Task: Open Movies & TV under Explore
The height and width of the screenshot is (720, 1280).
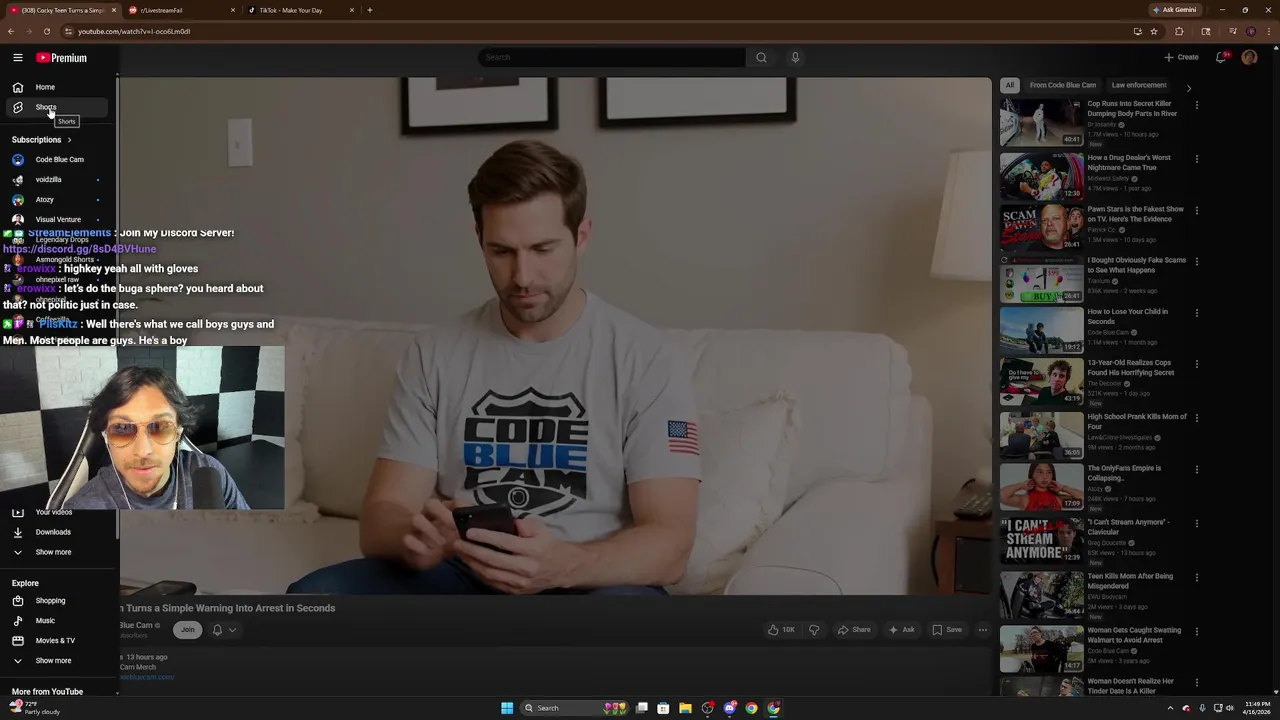Action: (59, 641)
